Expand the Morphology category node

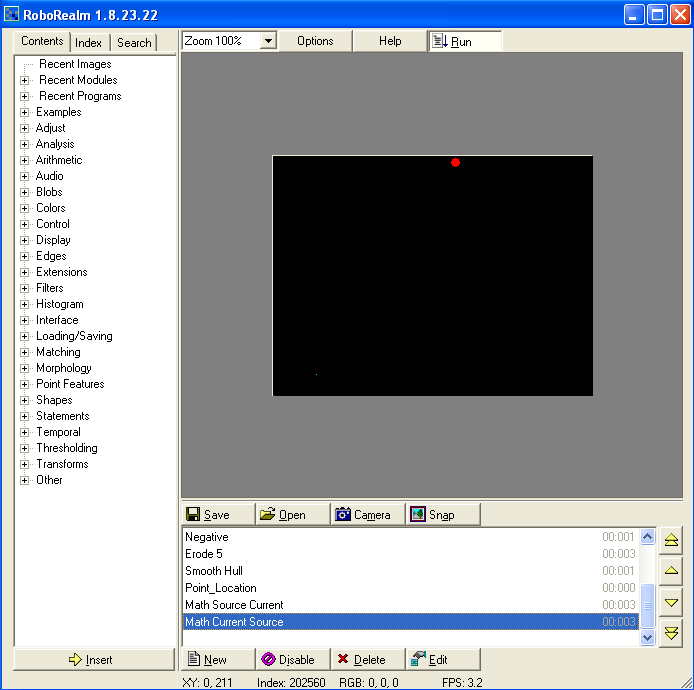coord(25,368)
